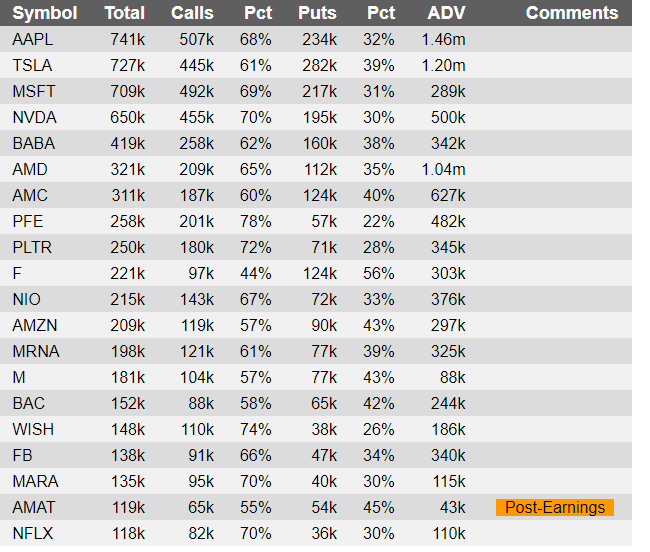Open the Comments column header
This screenshot has width=650, height=552.
point(572,13)
